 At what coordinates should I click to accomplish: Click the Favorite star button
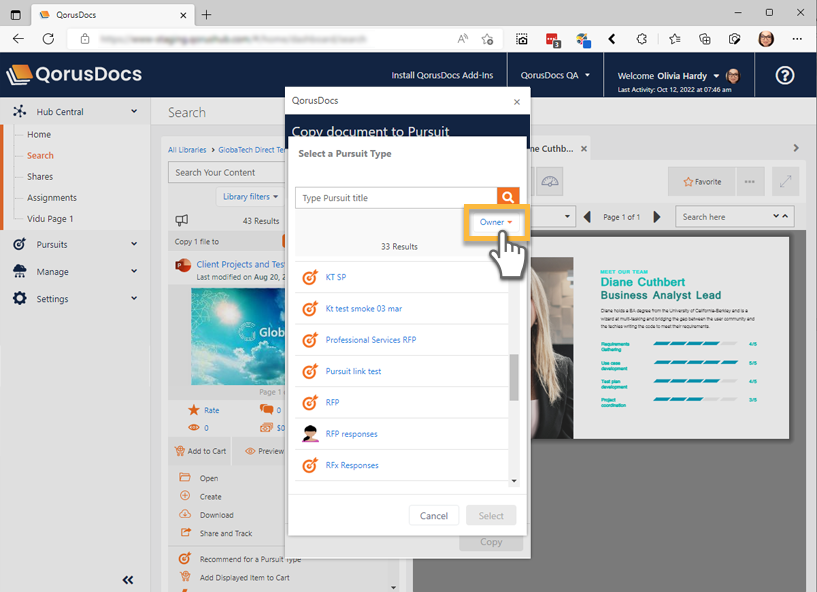(x=702, y=182)
